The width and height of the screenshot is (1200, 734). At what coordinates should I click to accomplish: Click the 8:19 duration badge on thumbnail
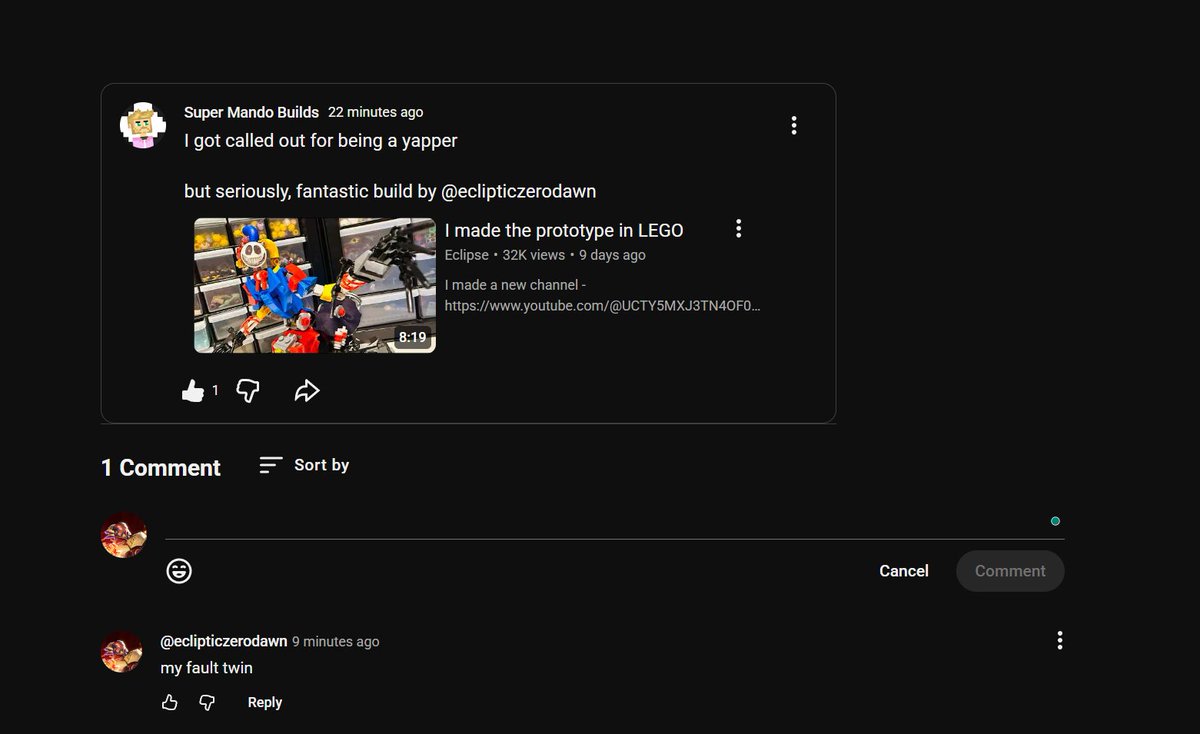(413, 337)
